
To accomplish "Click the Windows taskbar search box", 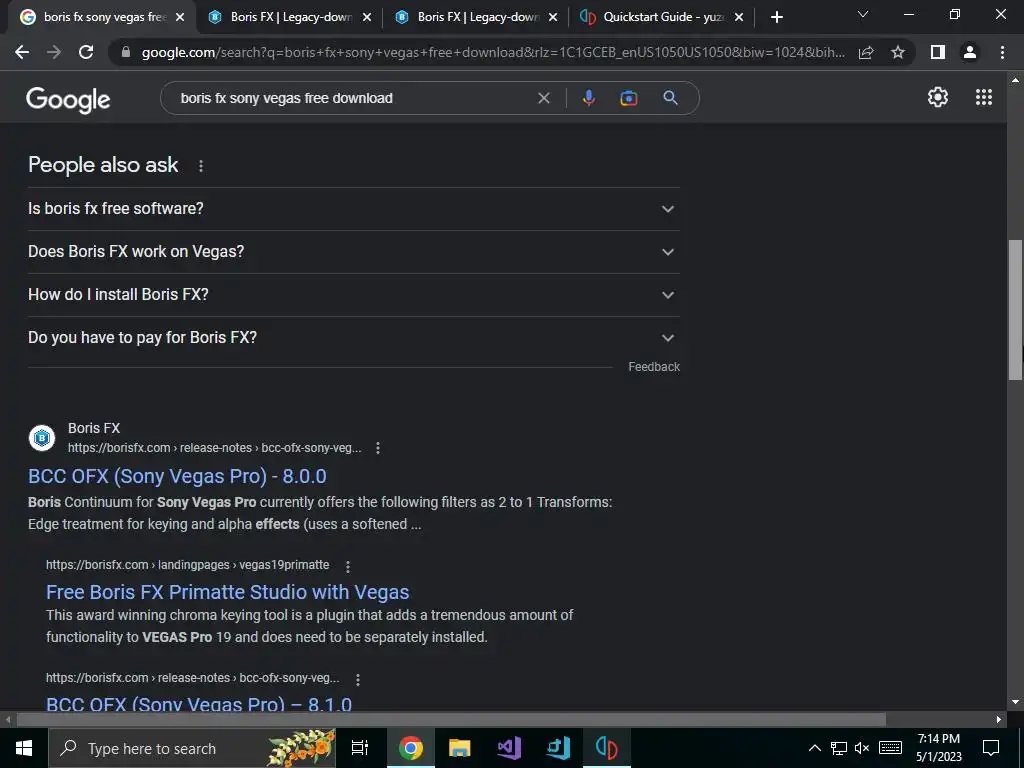I will coord(192,748).
